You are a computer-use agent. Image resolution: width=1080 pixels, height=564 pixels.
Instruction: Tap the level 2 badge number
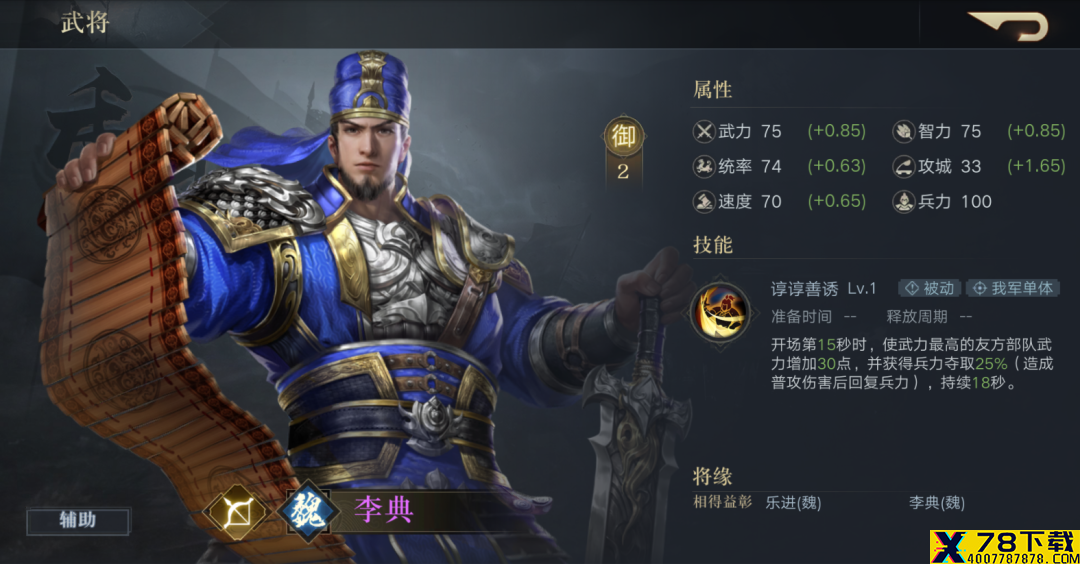pyautogui.click(x=623, y=171)
